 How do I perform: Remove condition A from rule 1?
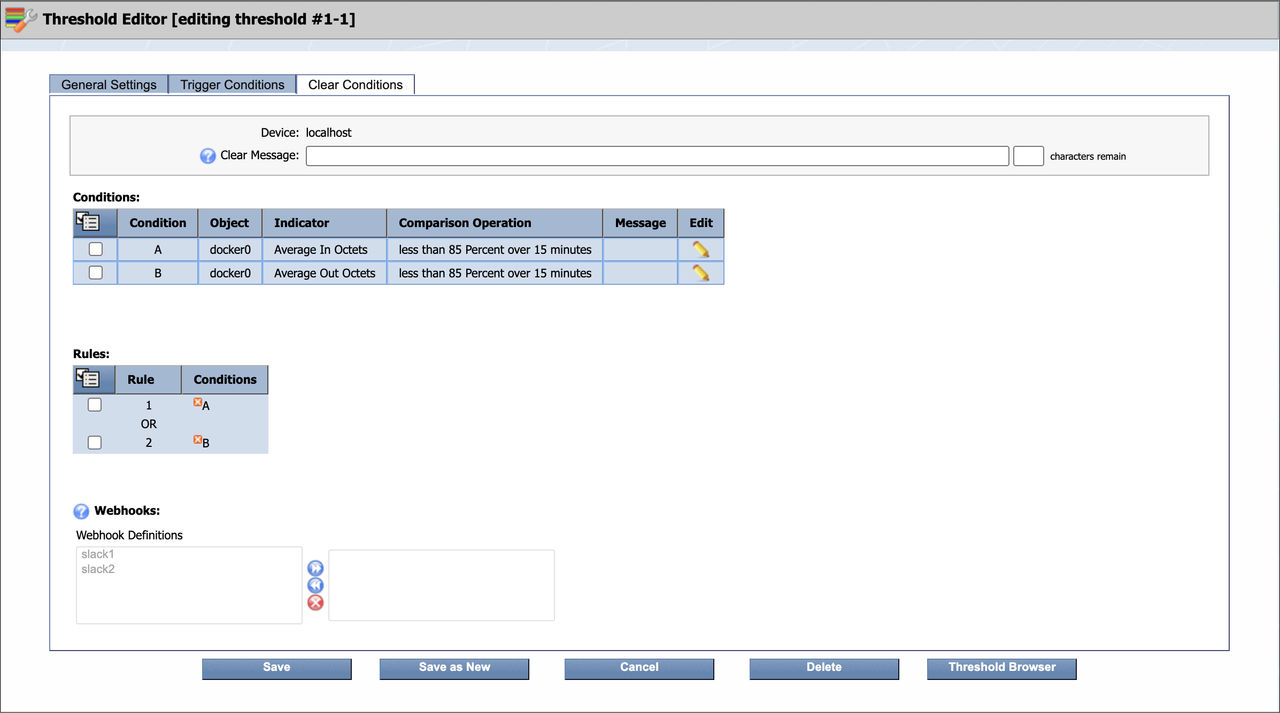click(x=196, y=404)
